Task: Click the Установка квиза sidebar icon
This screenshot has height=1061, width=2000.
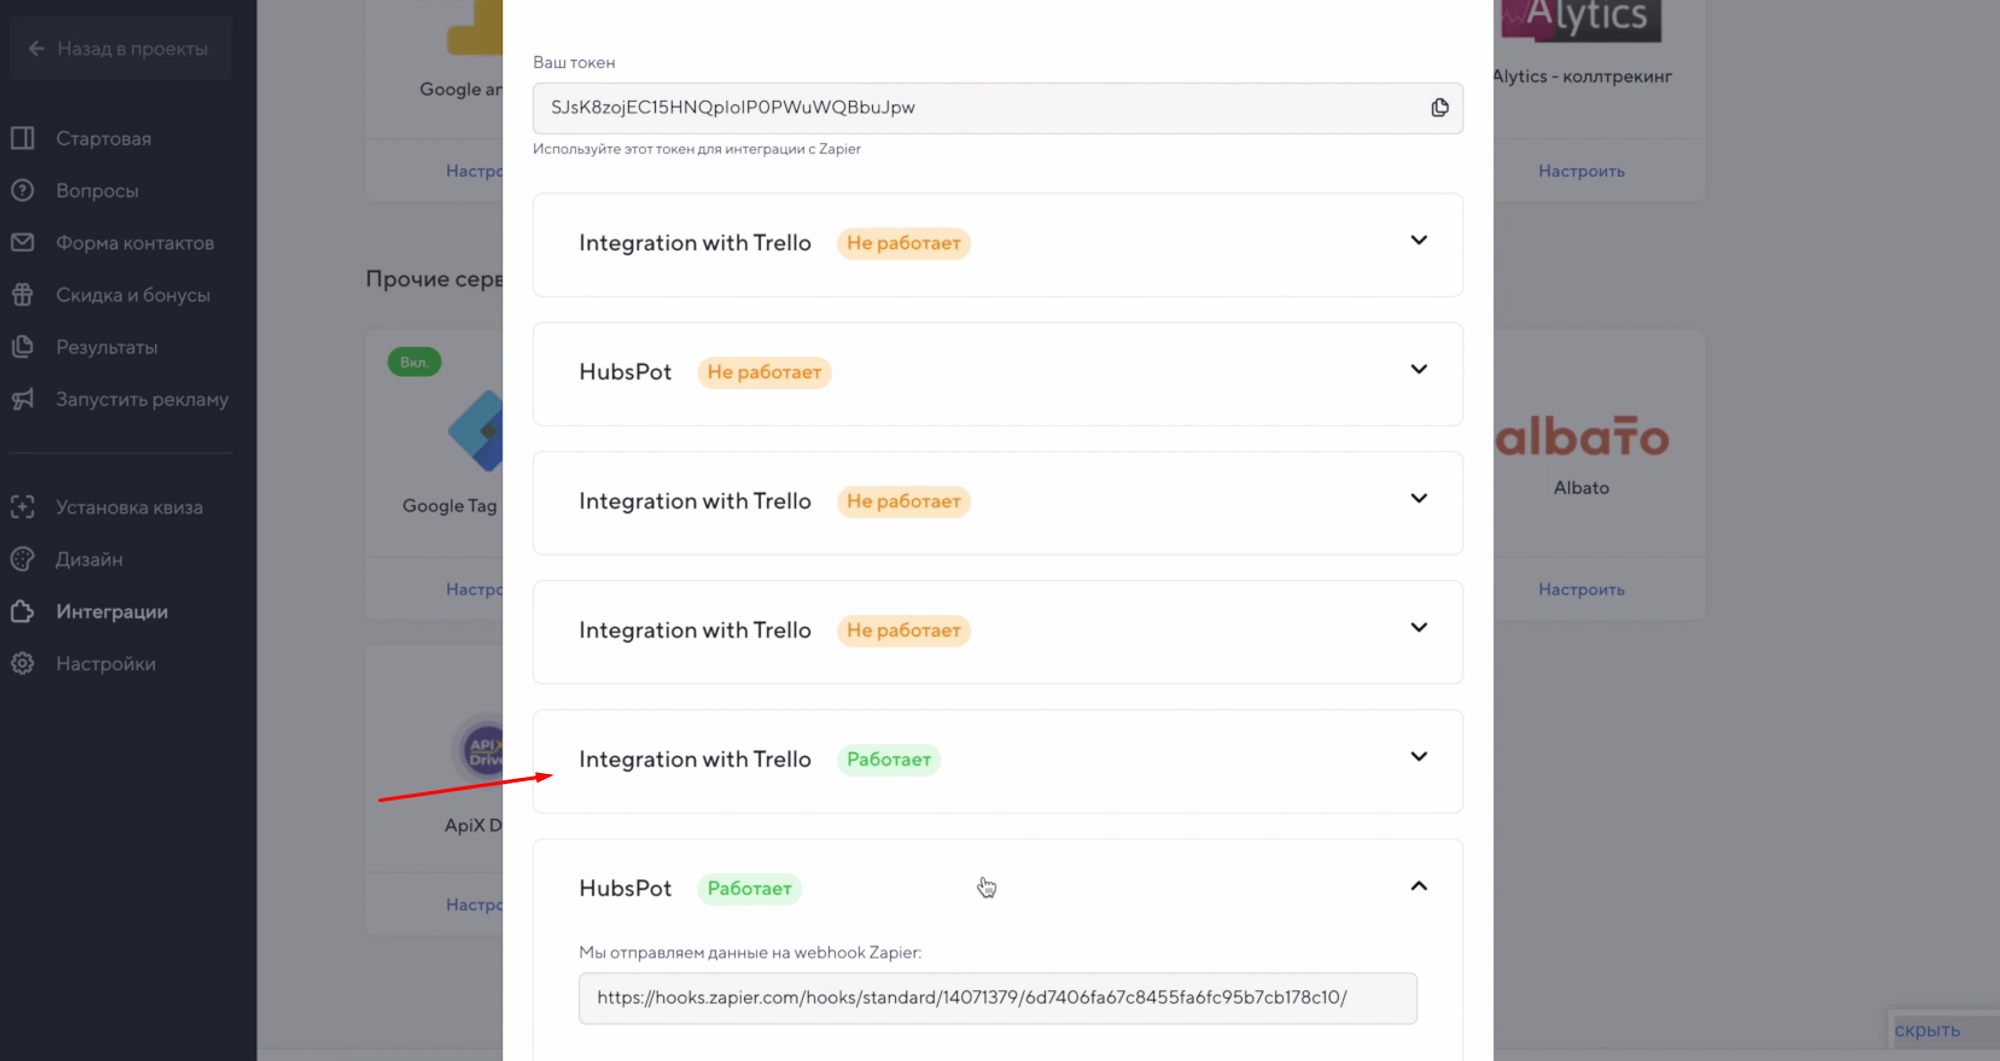Action: pos(23,507)
